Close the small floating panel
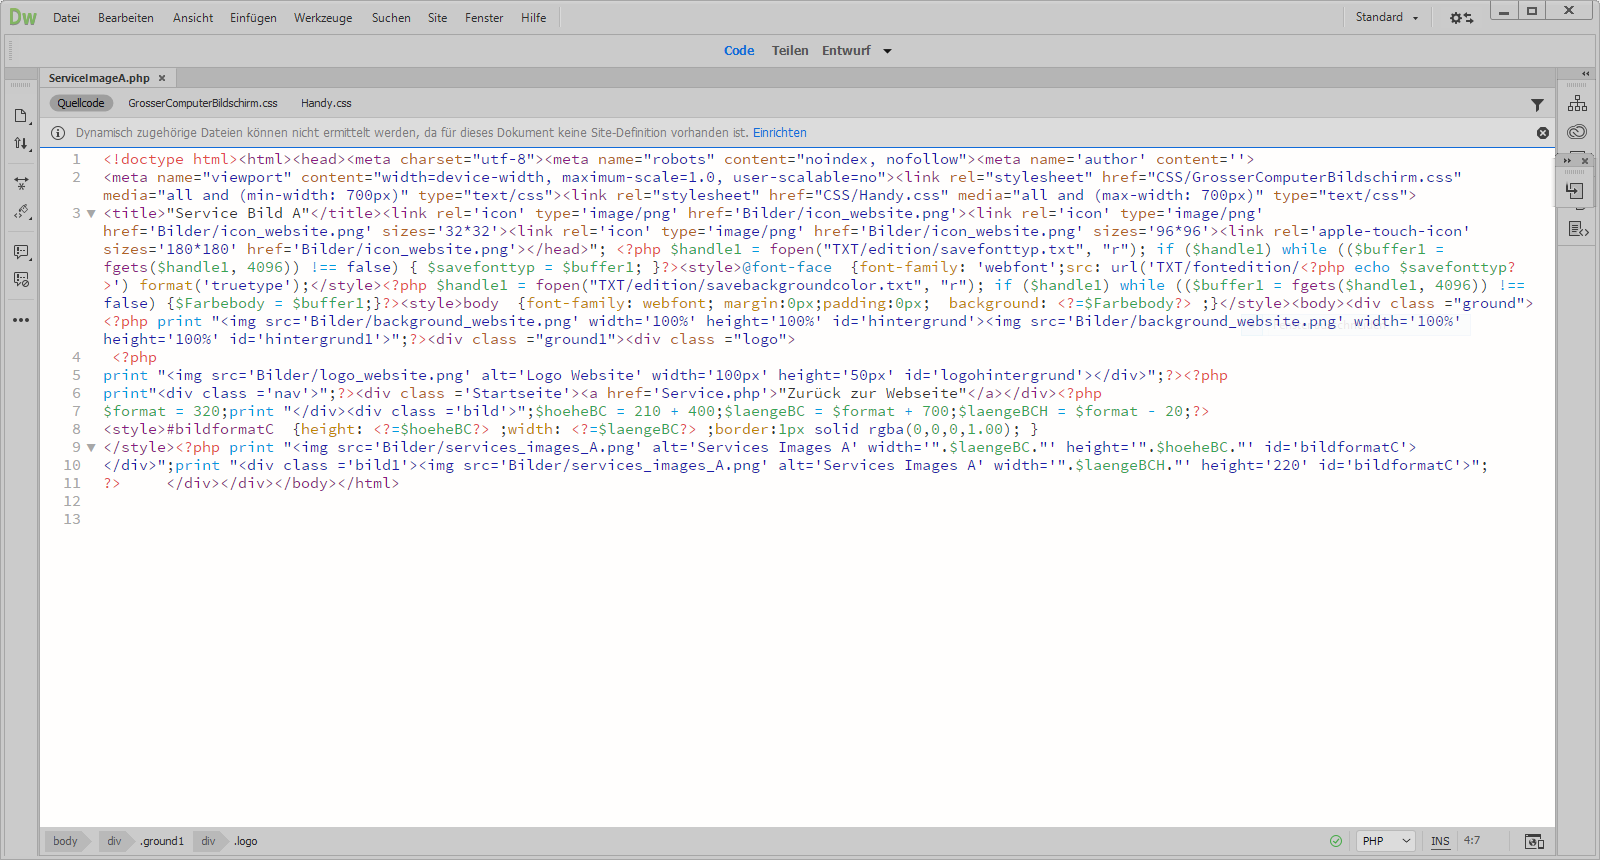The width and height of the screenshot is (1600, 860). click(x=1585, y=161)
